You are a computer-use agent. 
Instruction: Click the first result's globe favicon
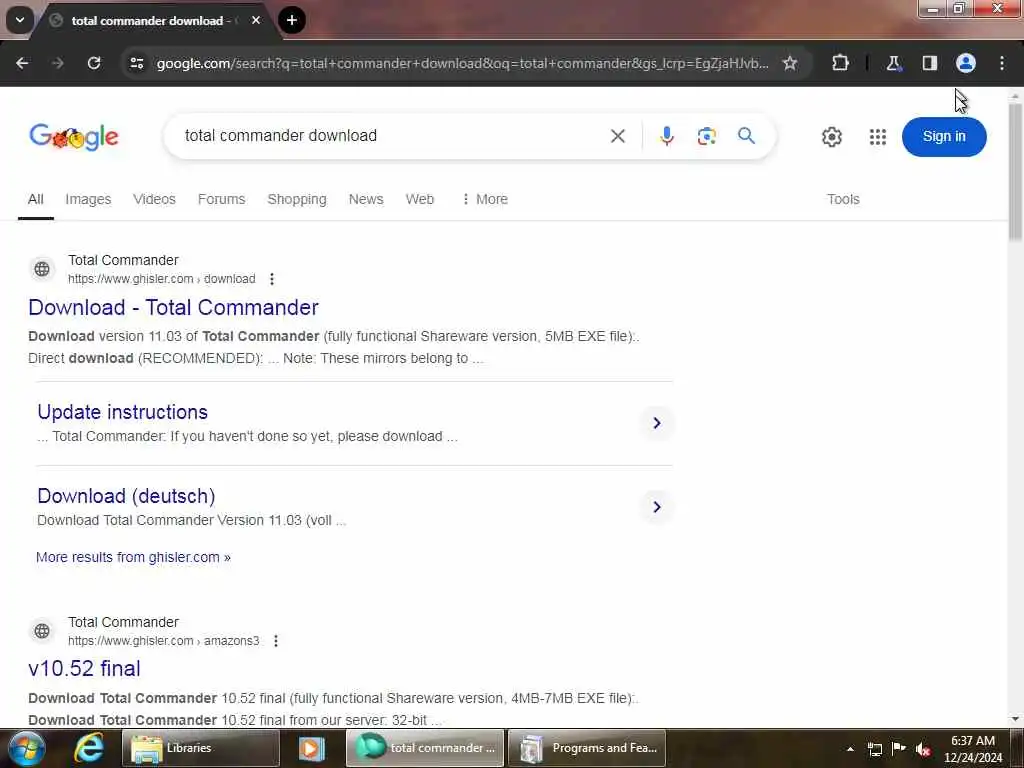42,269
